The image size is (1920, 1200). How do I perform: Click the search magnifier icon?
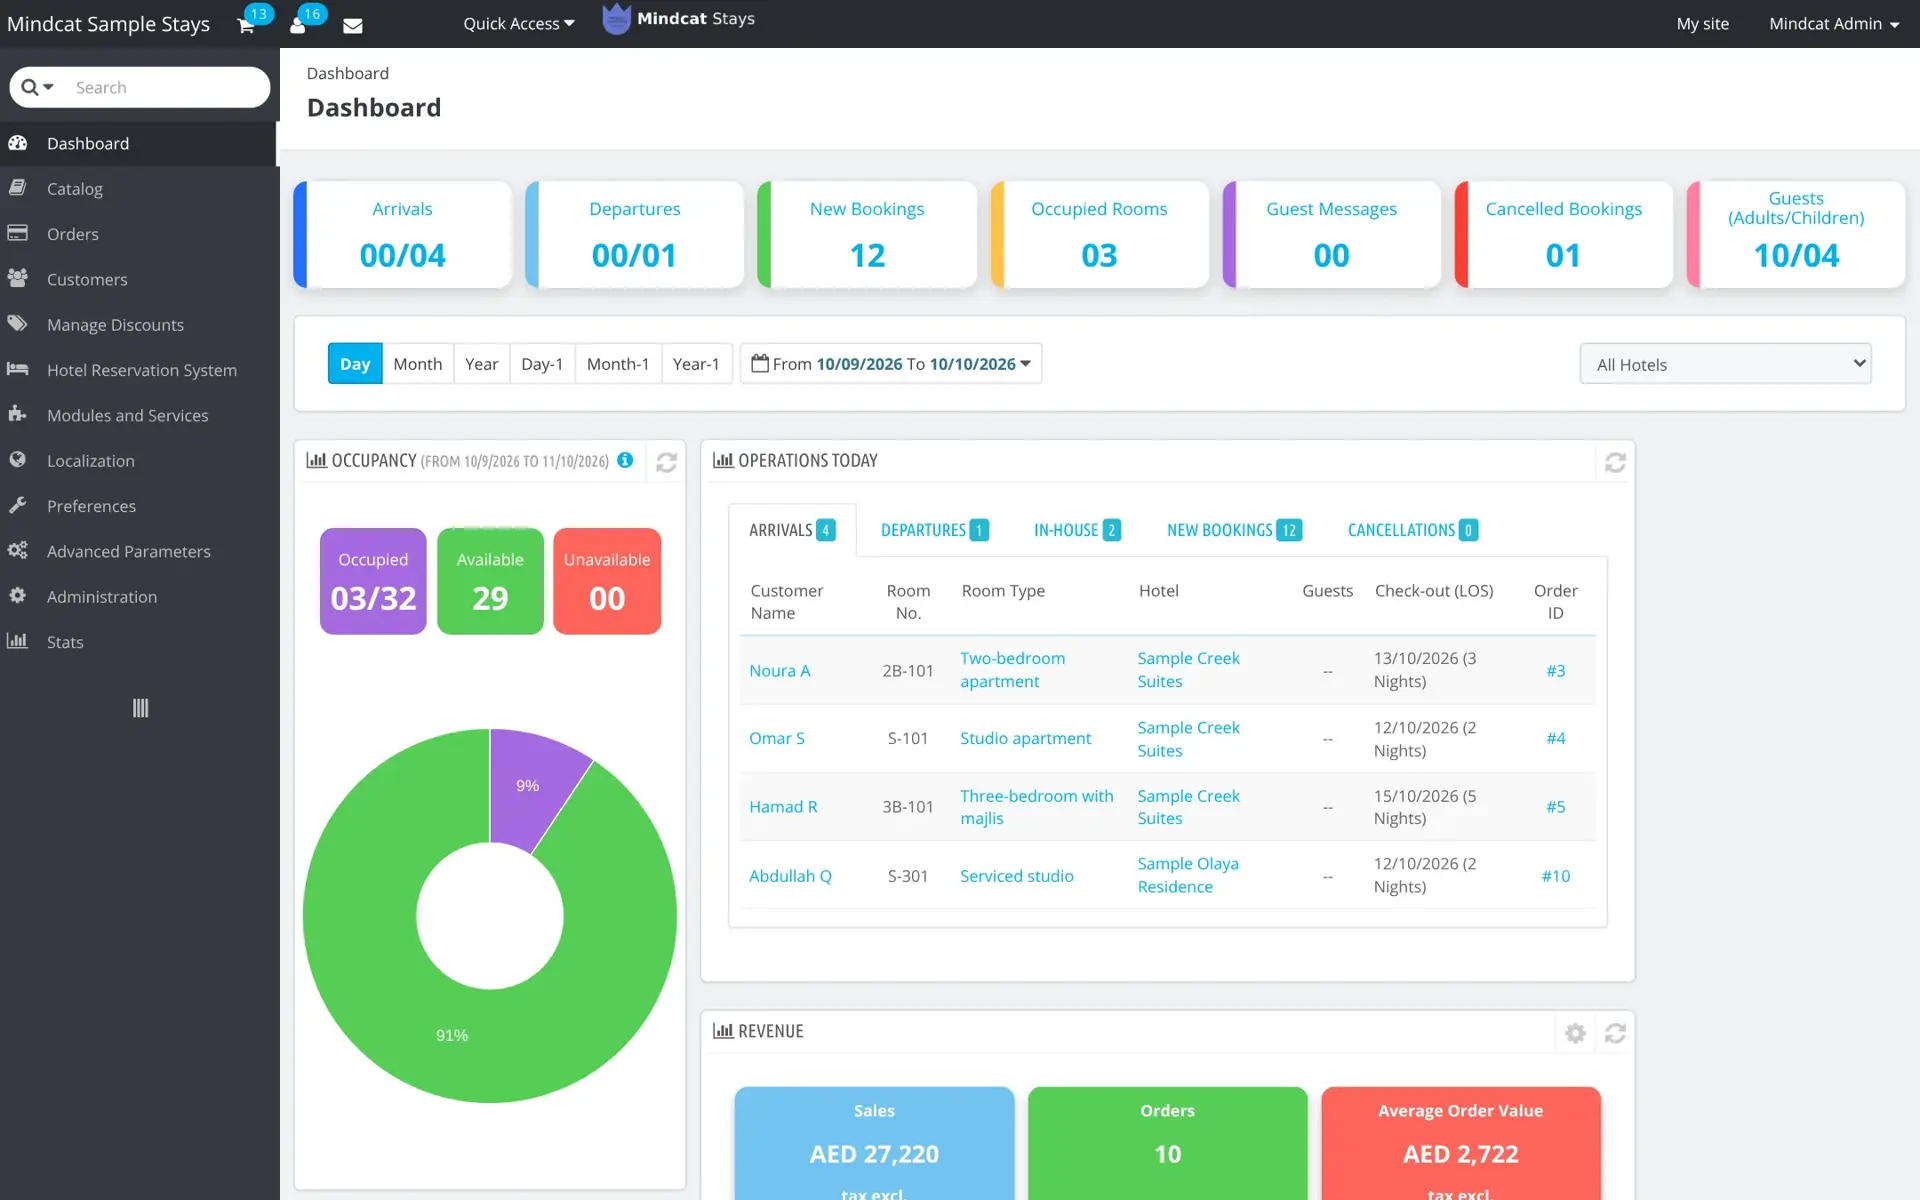pyautogui.click(x=30, y=87)
